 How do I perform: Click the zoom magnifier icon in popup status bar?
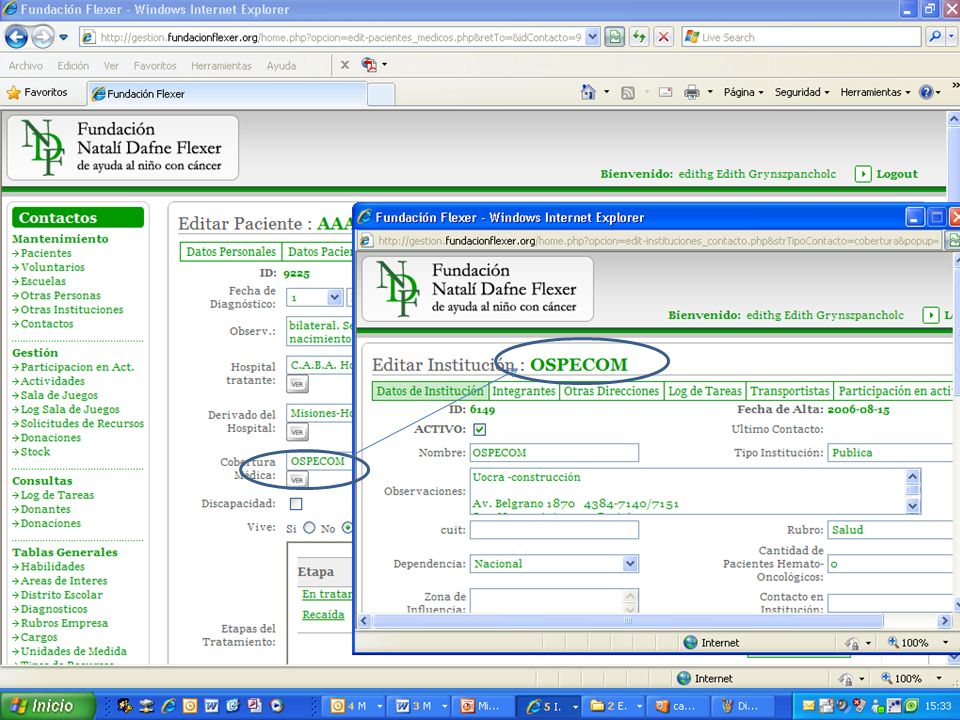[893, 642]
